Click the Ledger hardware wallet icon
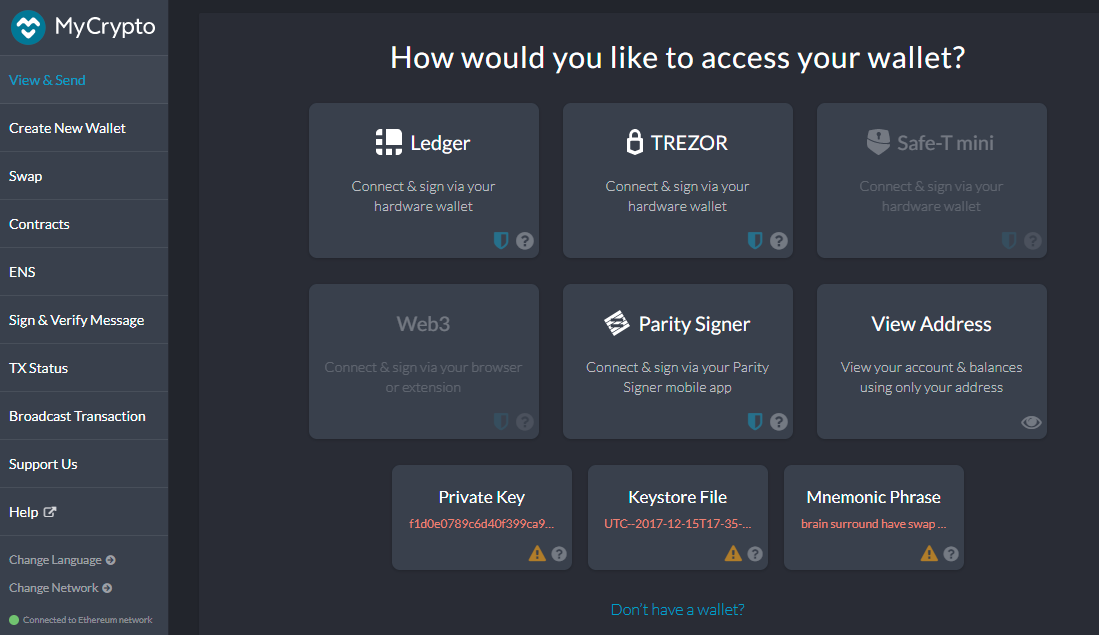This screenshot has height=635, width=1099. click(x=388, y=141)
